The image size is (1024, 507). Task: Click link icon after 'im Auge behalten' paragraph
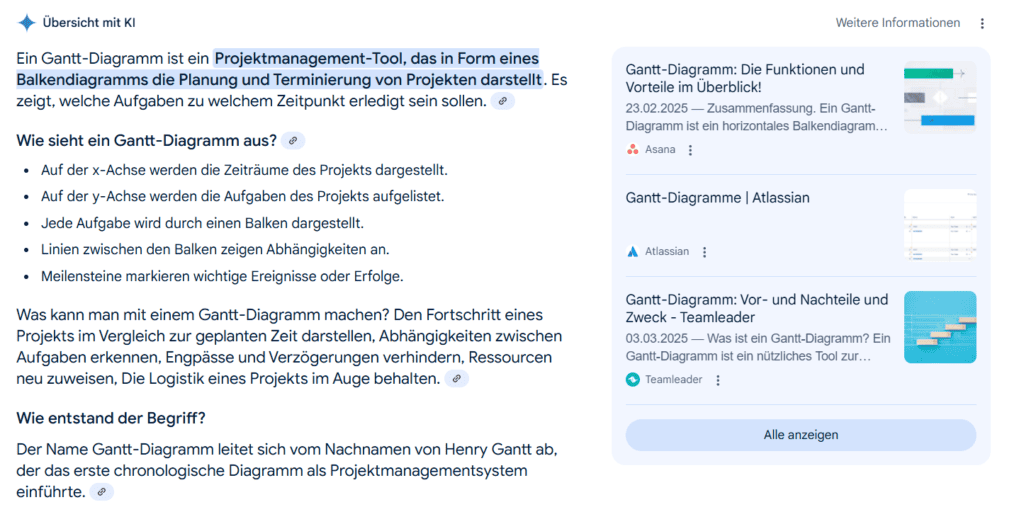[456, 379]
